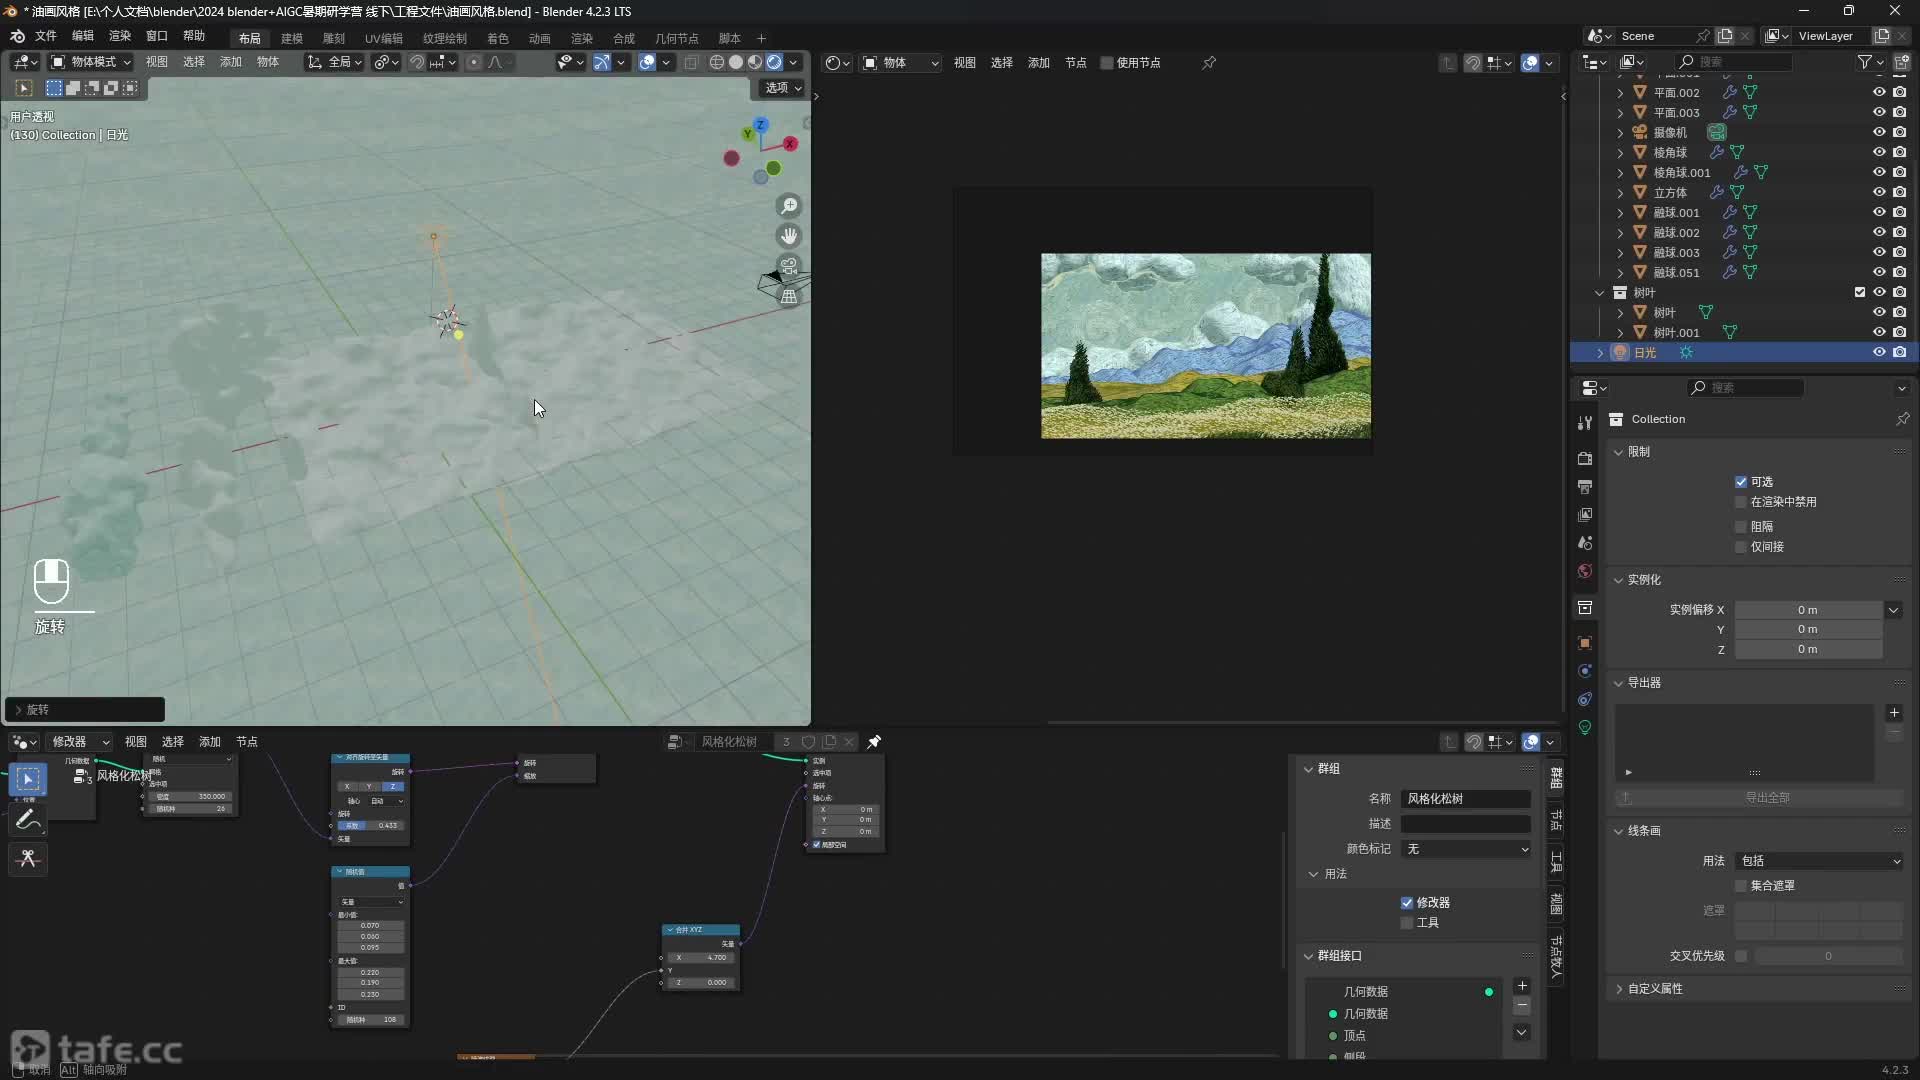Hide 摄像机 in viewport via eye icon
1920x1080 pixels.
pyautogui.click(x=1879, y=132)
